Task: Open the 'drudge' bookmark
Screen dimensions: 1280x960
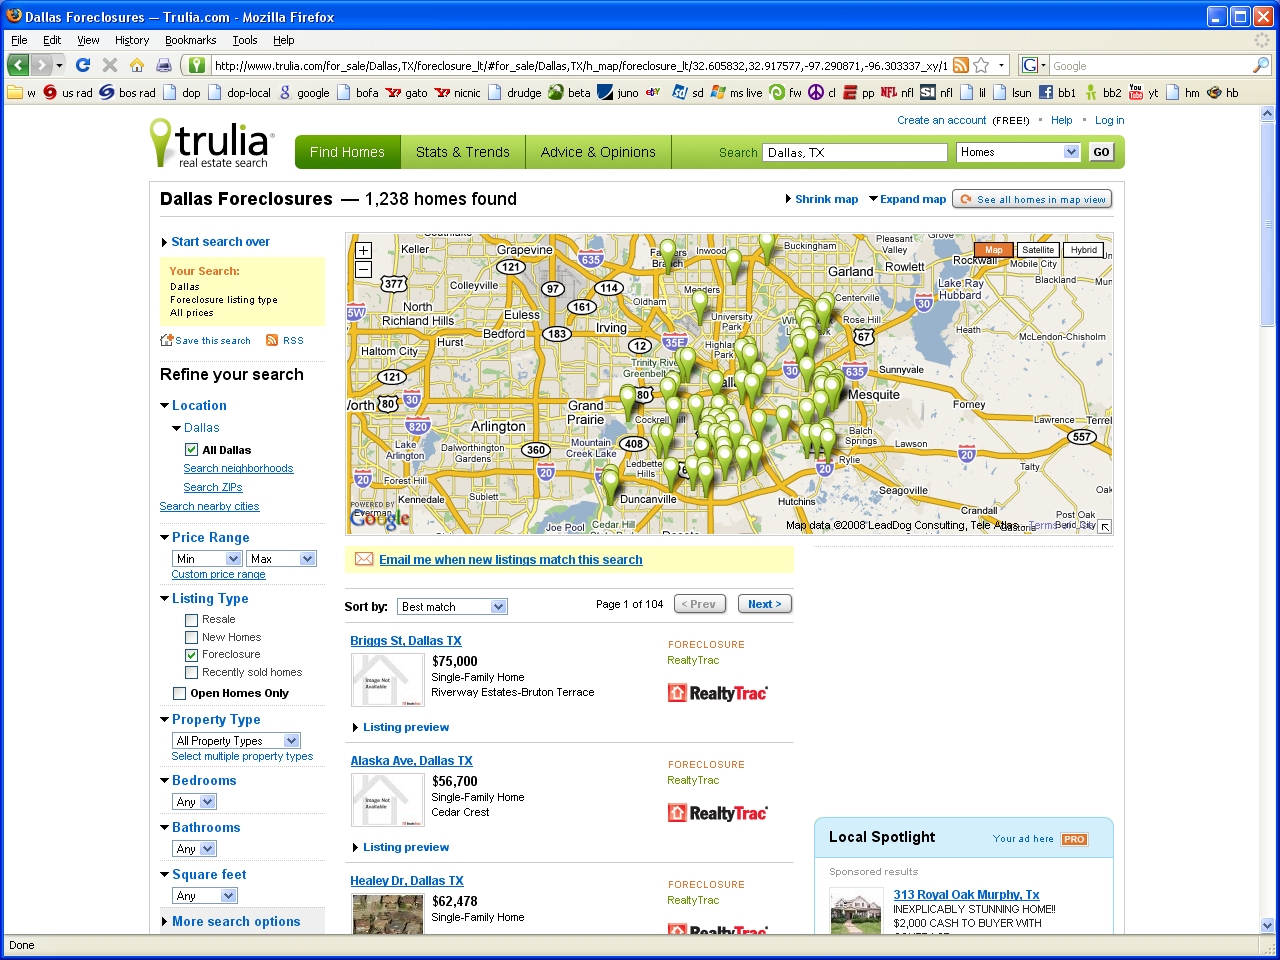Action: pyautogui.click(x=514, y=93)
